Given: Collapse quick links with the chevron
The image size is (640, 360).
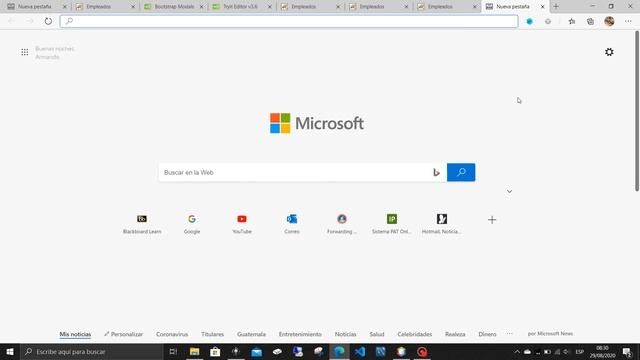Looking at the screenshot, I should pos(509,191).
